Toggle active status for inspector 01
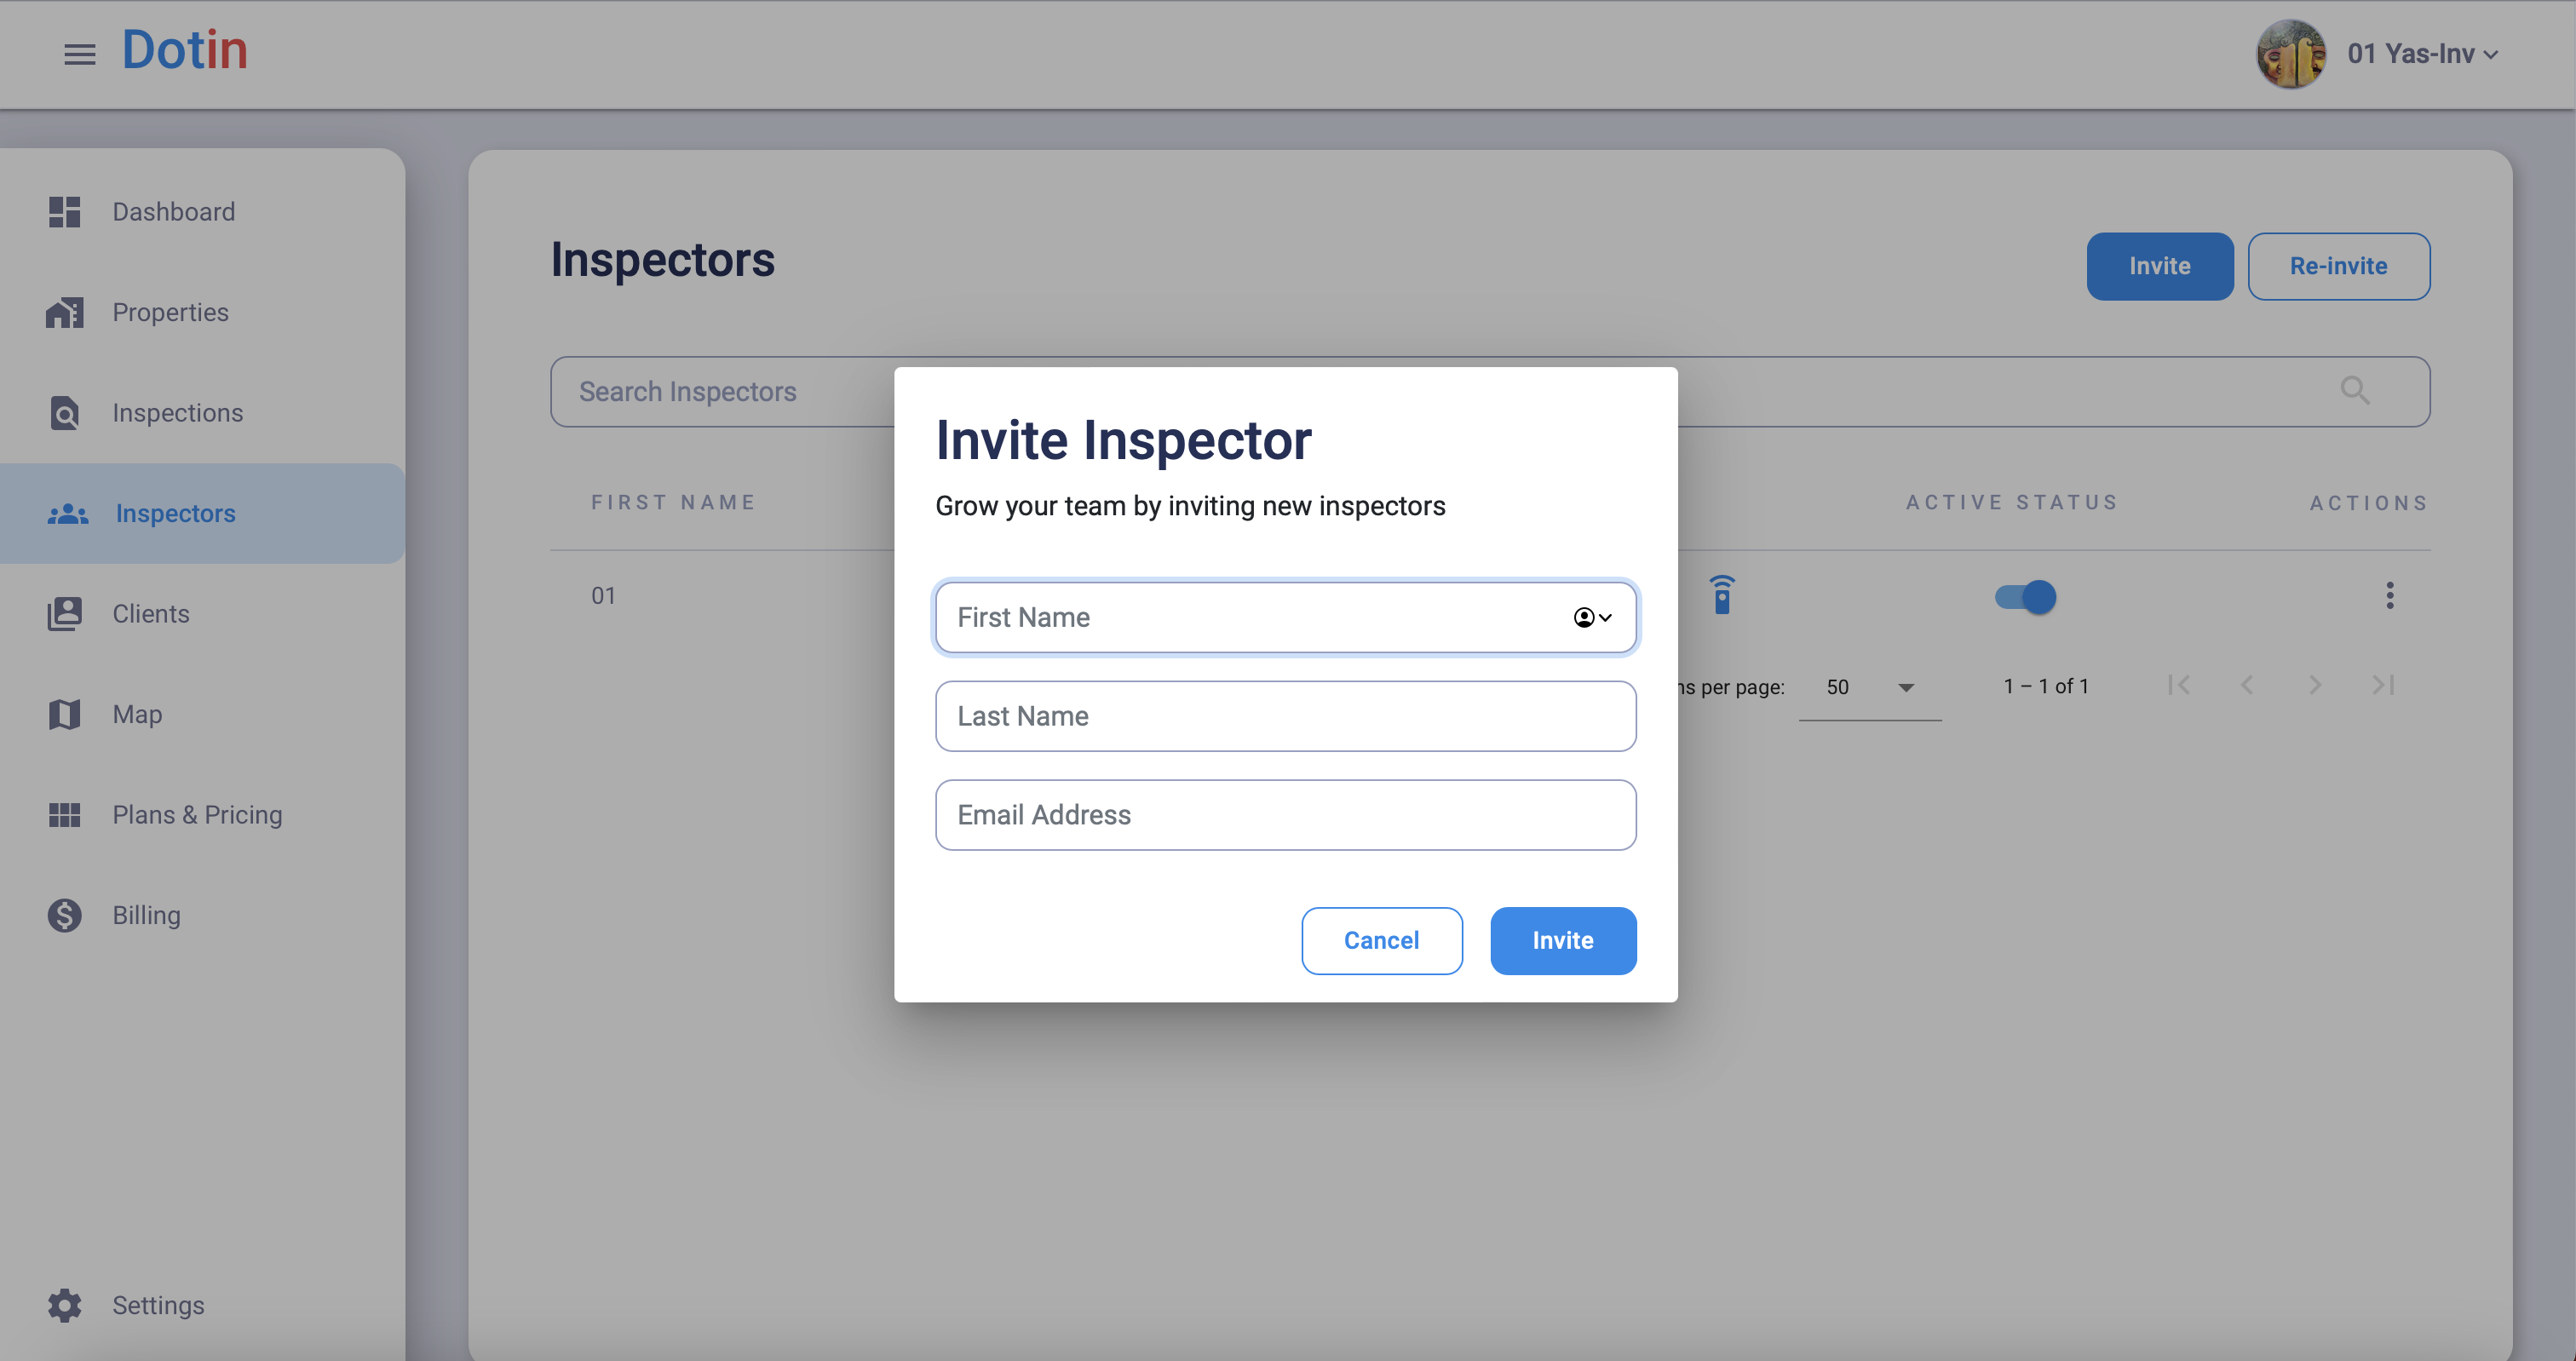The height and width of the screenshot is (1361, 2576). (x=2025, y=597)
